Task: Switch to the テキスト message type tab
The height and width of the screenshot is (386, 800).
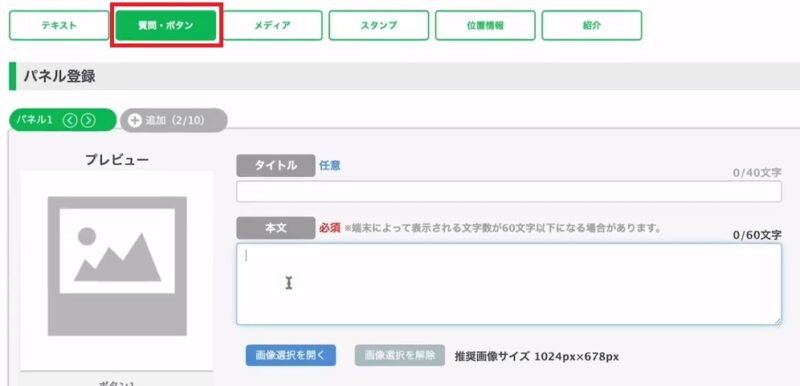Action: 59,25
